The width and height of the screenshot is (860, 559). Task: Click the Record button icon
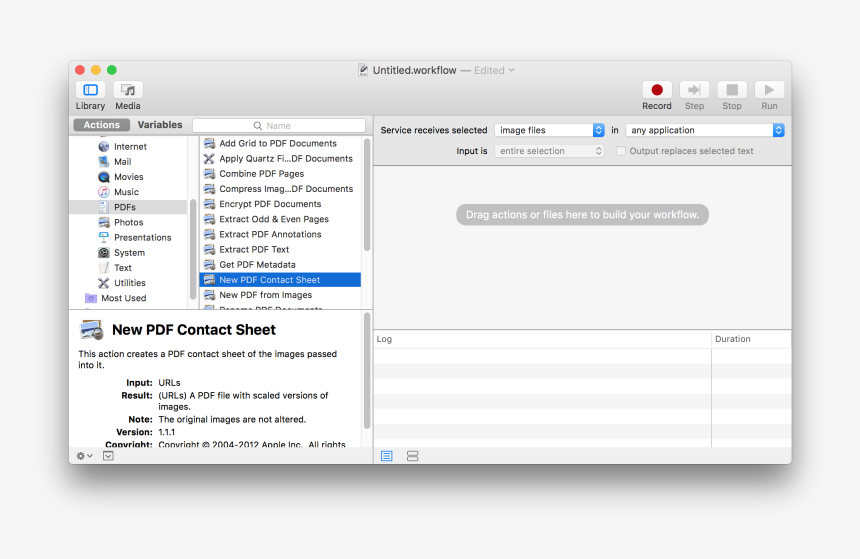click(657, 90)
